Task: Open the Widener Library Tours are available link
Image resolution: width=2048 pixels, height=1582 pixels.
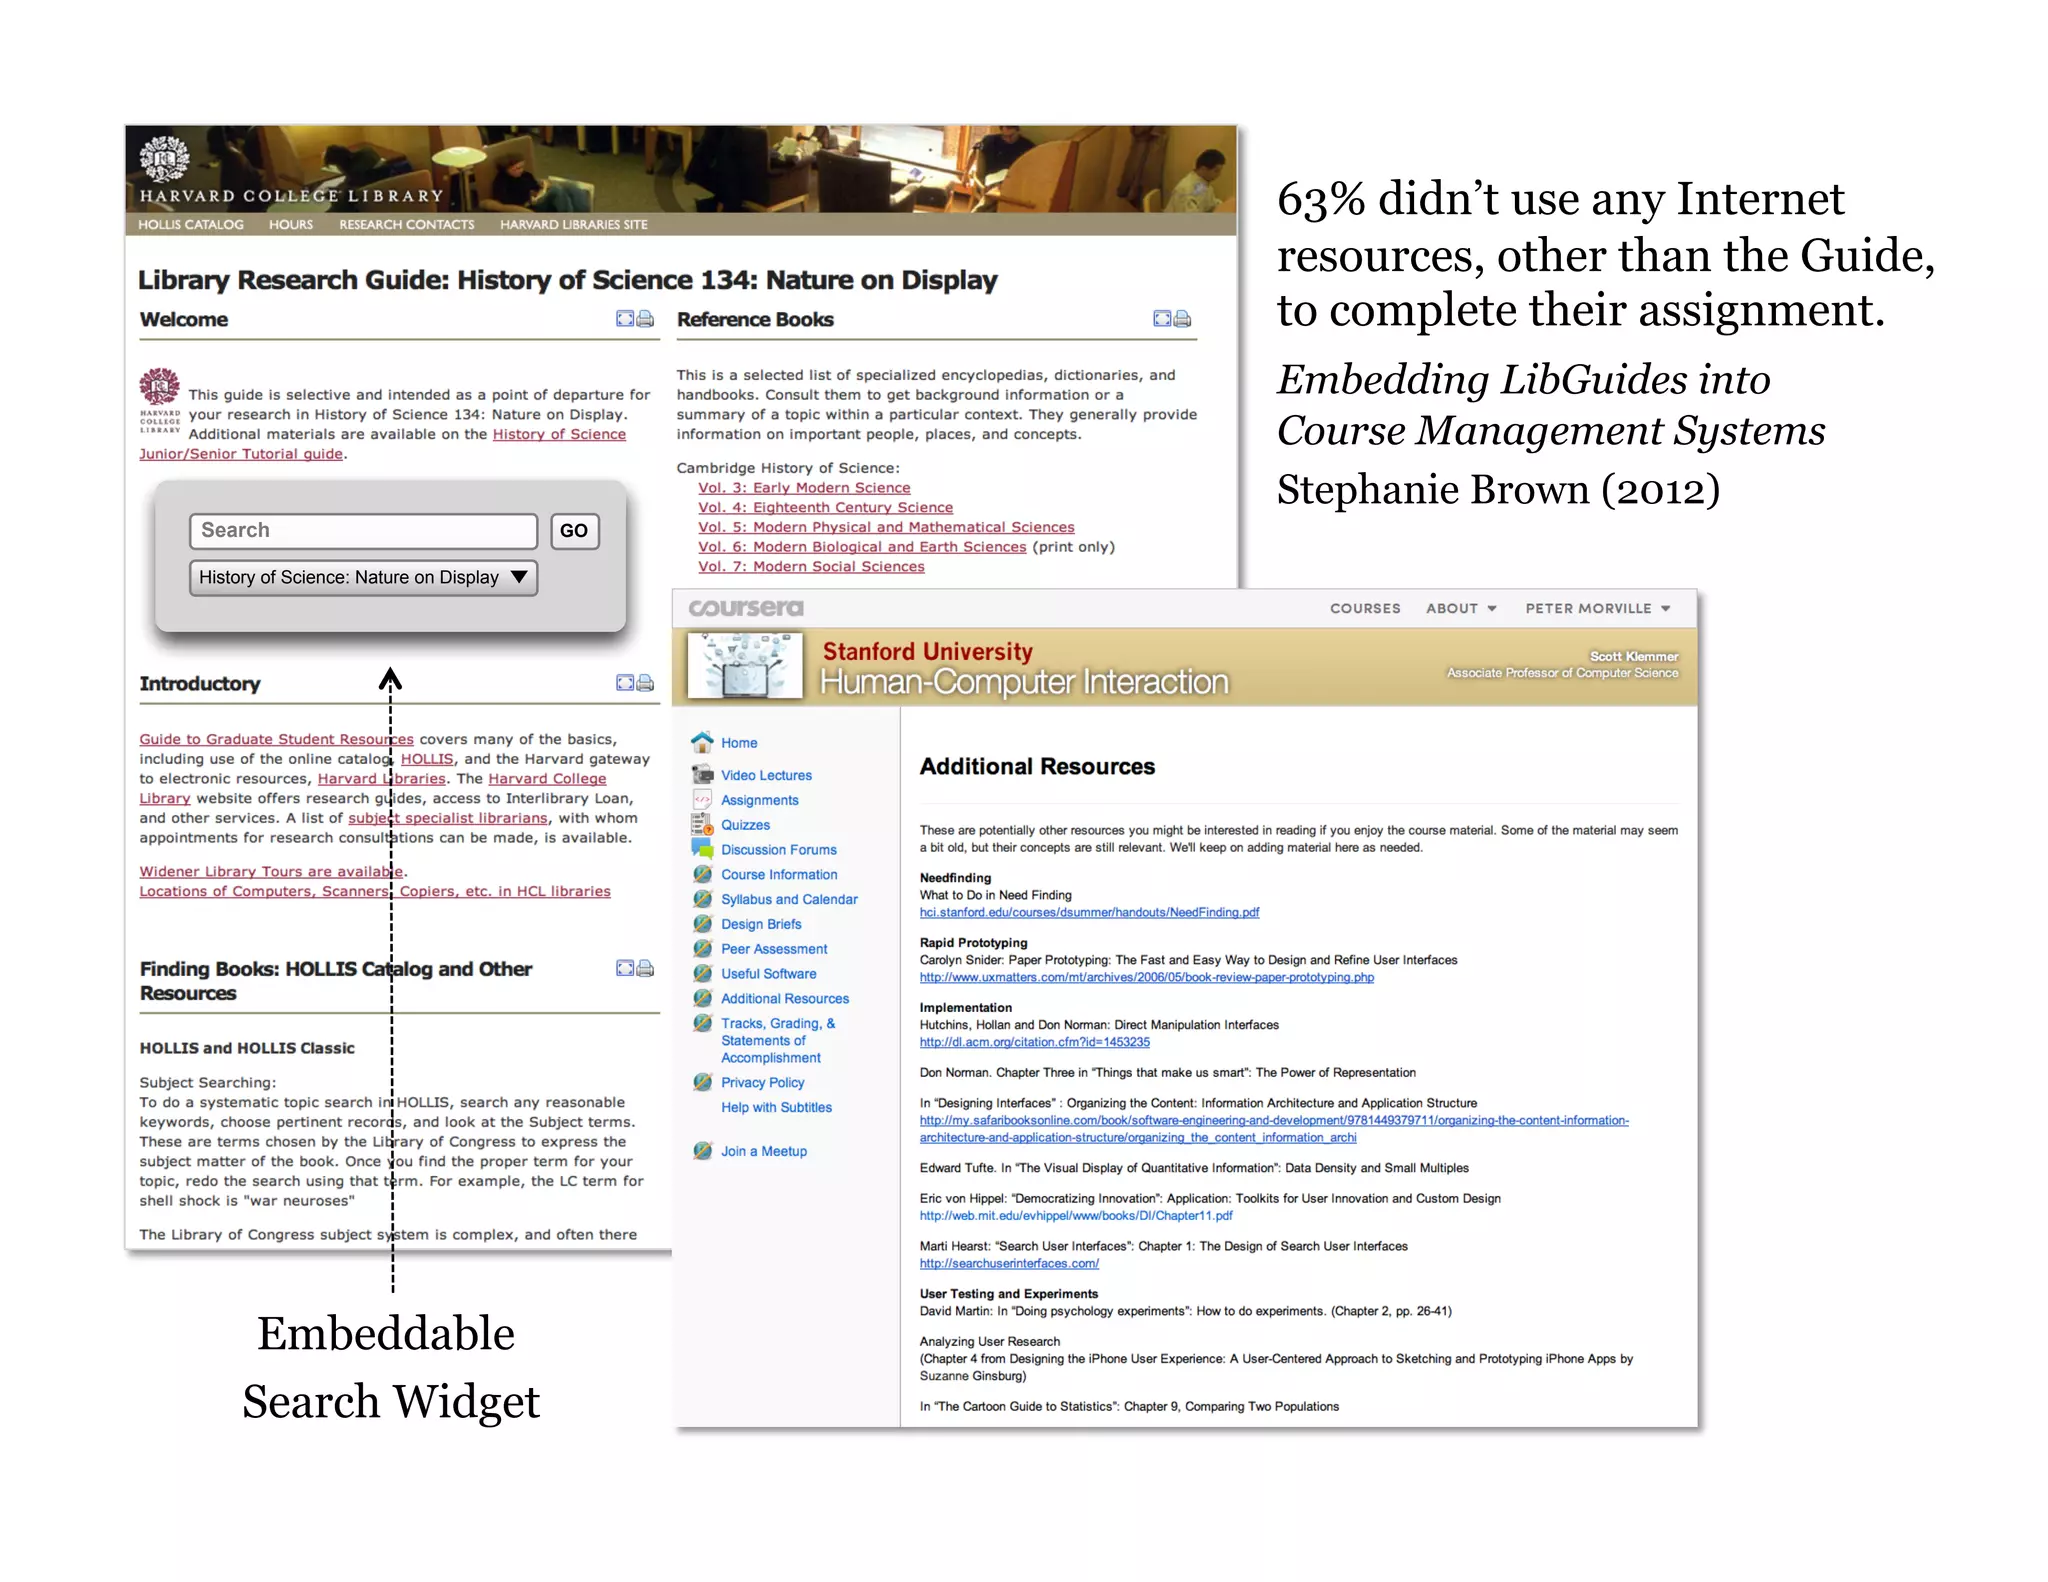Action: (272, 871)
